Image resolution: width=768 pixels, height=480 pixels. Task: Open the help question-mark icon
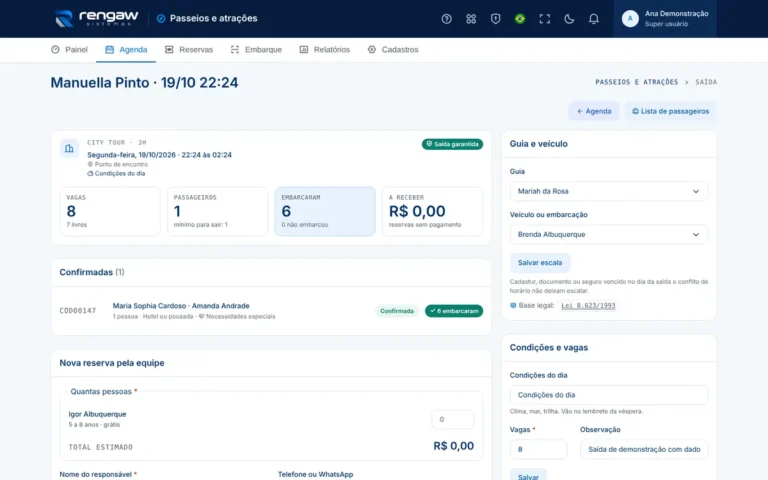pyautogui.click(x=446, y=19)
